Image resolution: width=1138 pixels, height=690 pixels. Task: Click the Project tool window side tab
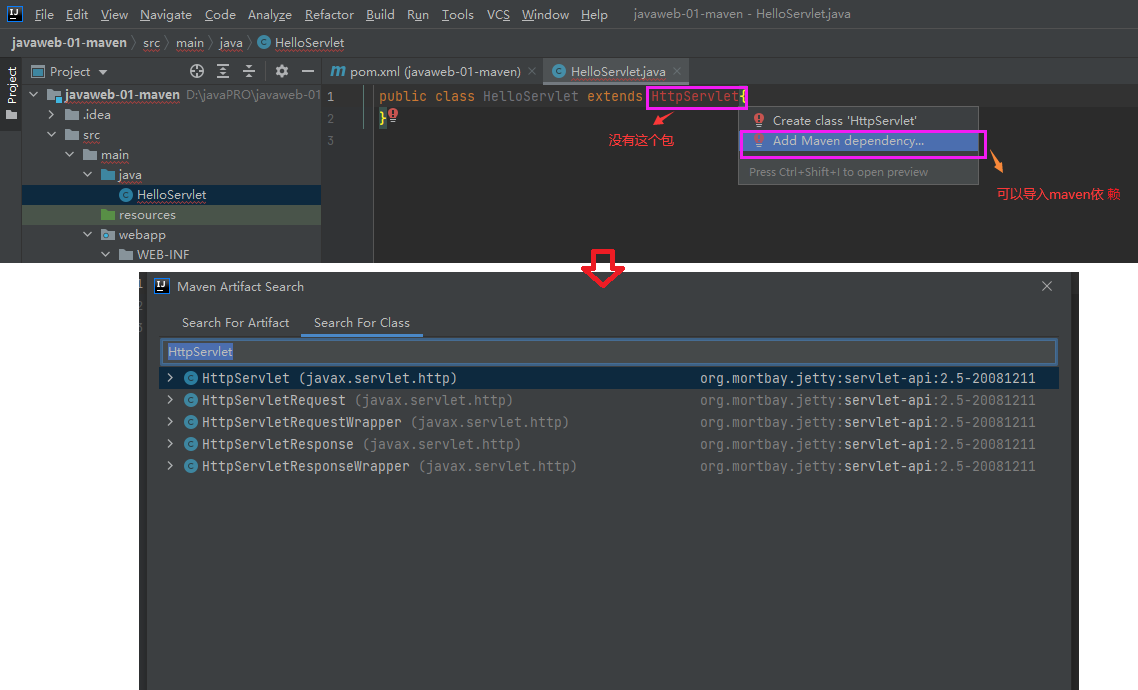12,93
